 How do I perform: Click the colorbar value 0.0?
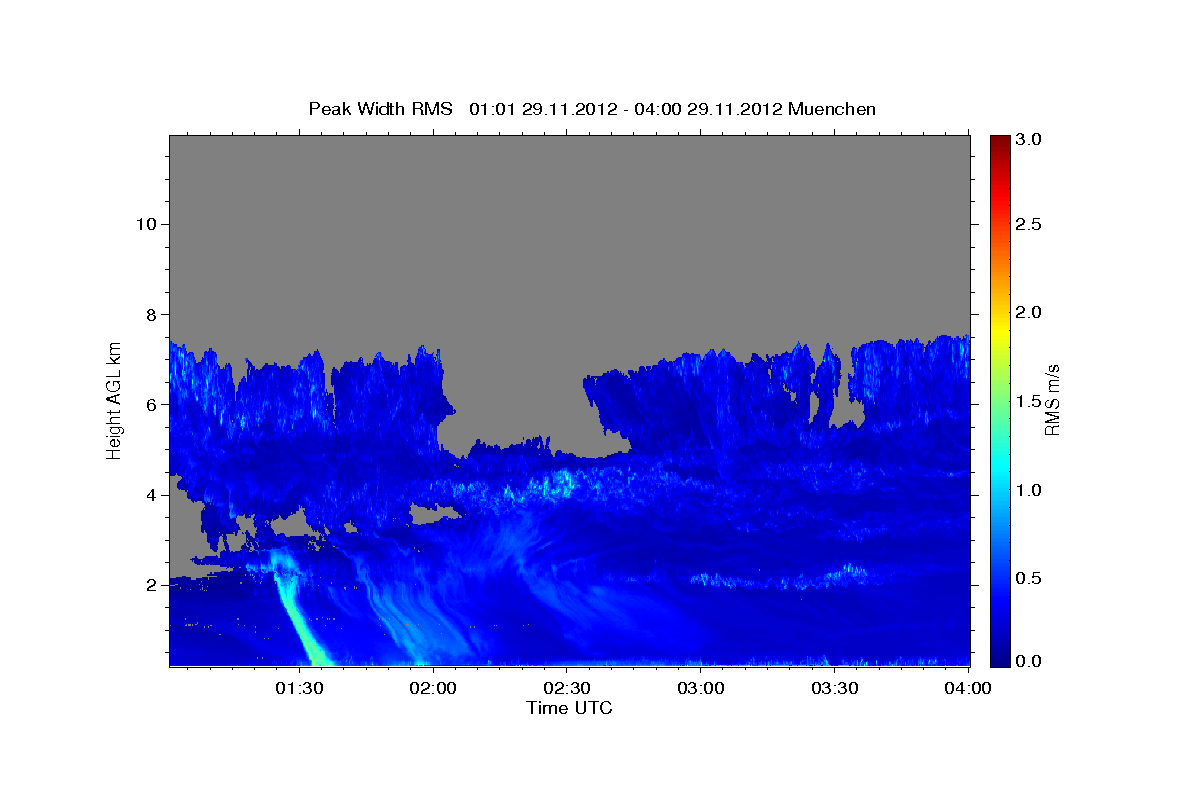tap(1030, 661)
